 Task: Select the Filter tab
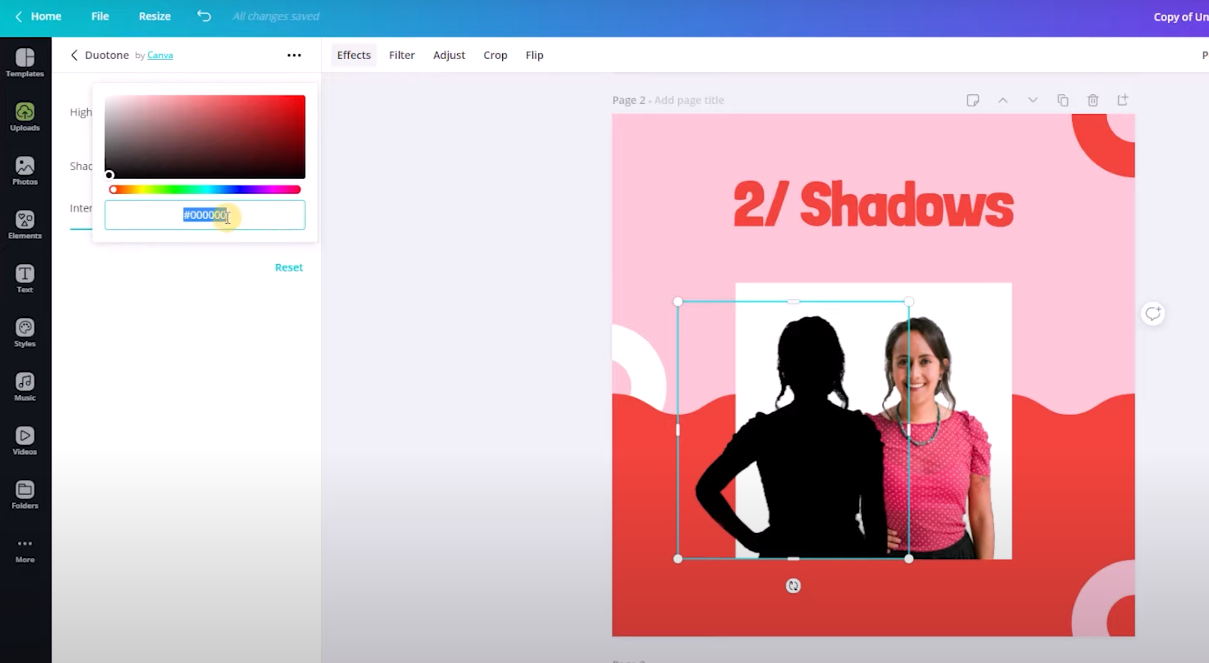pos(402,55)
